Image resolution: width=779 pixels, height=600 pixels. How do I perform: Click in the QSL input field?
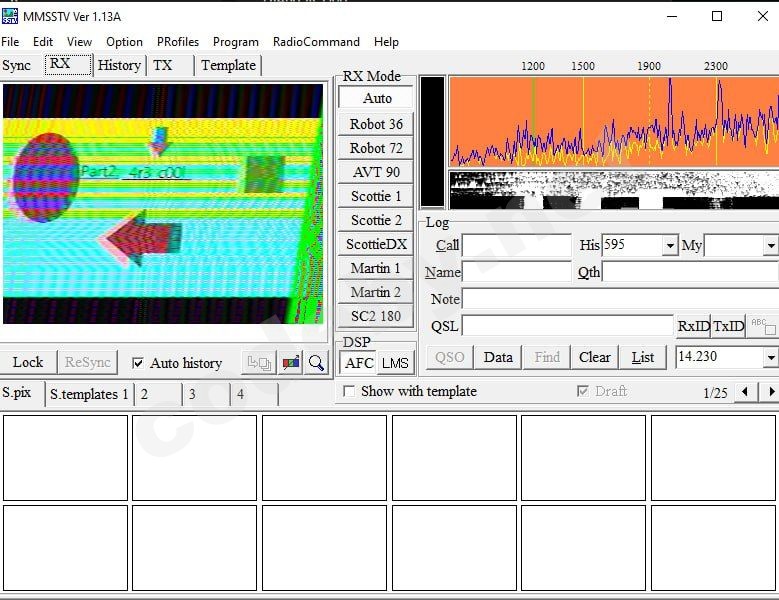[x=567, y=326]
